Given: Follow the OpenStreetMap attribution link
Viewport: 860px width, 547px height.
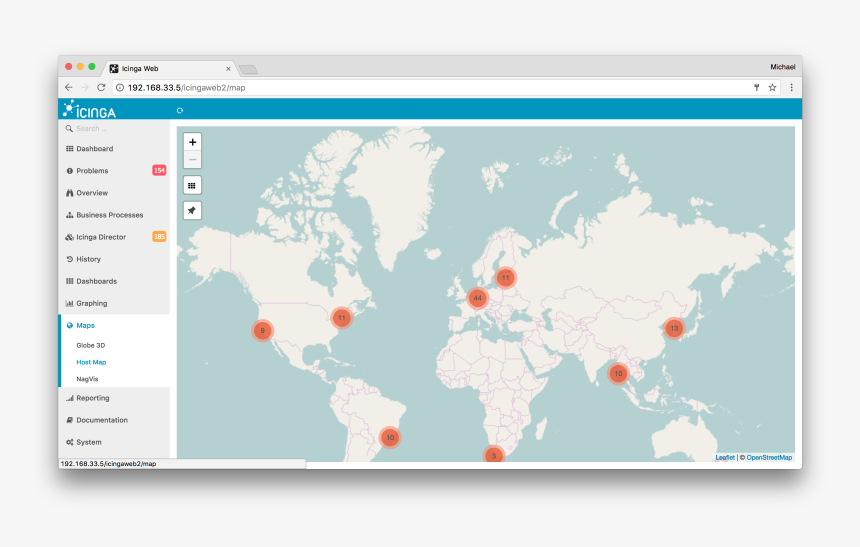Looking at the screenshot, I should click(x=769, y=457).
